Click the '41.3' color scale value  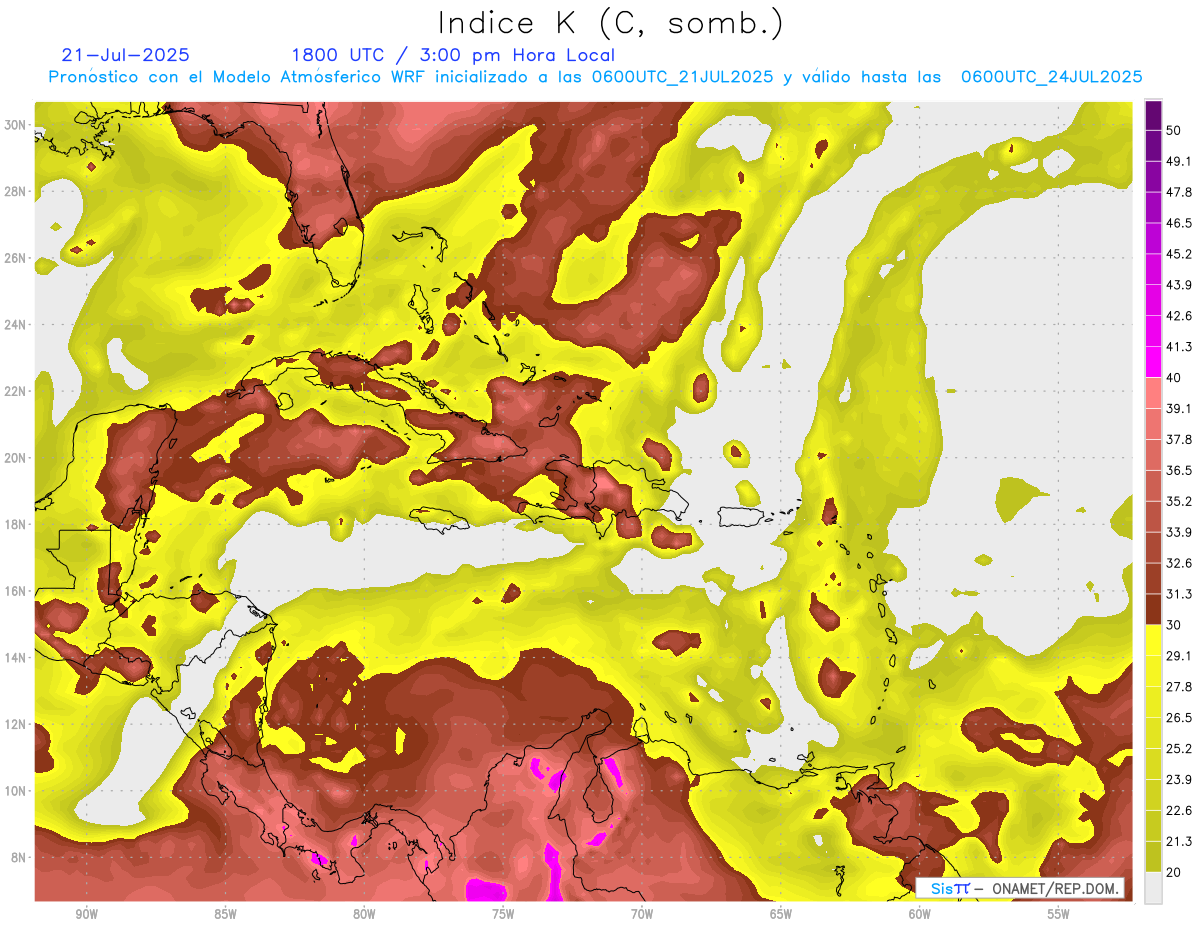[1179, 347]
